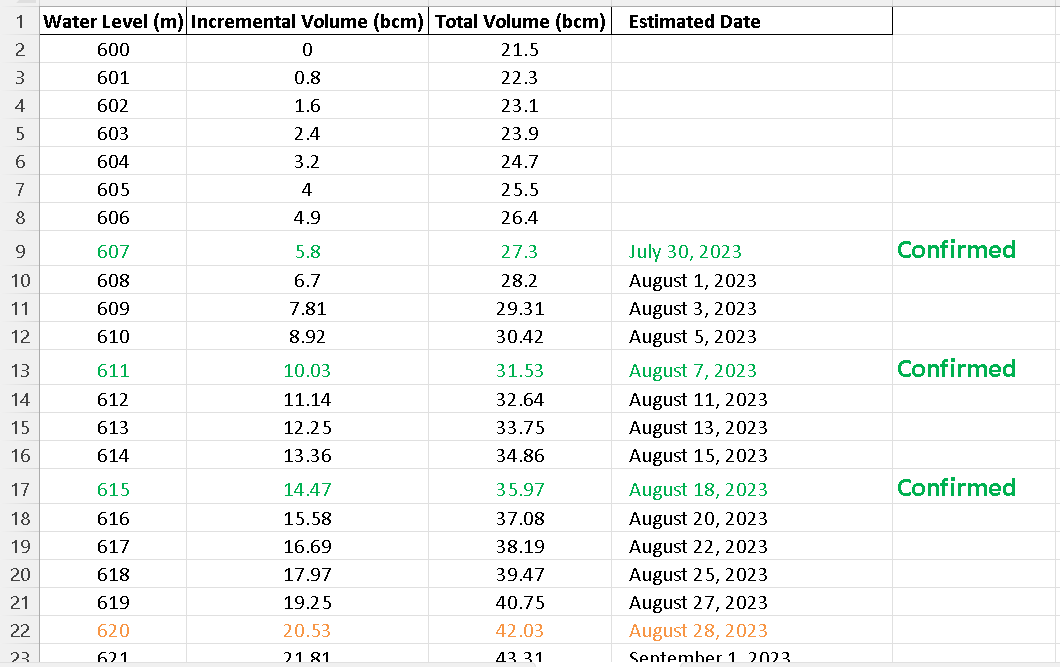Select the Total Volume (bcm) header cell

tap(520, 22)
